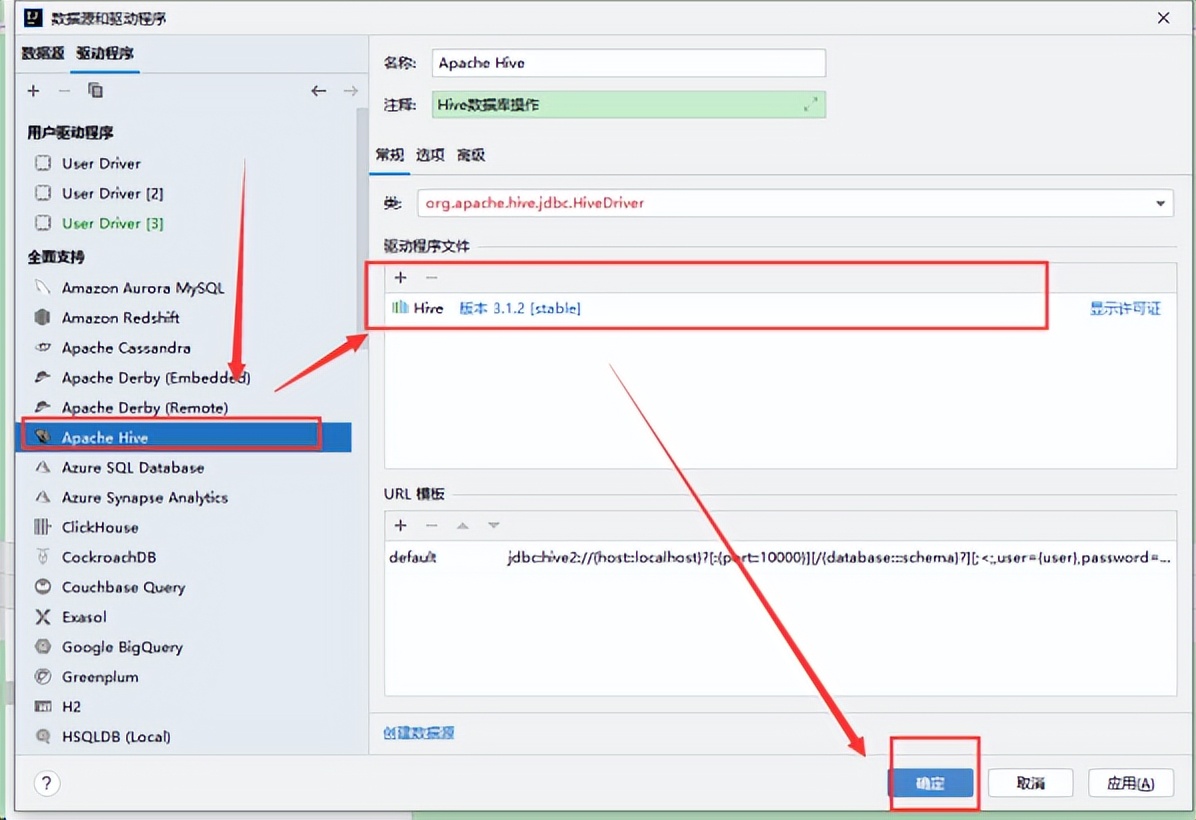
Task: Open the 选项 tab
Action: pos(430,155)
